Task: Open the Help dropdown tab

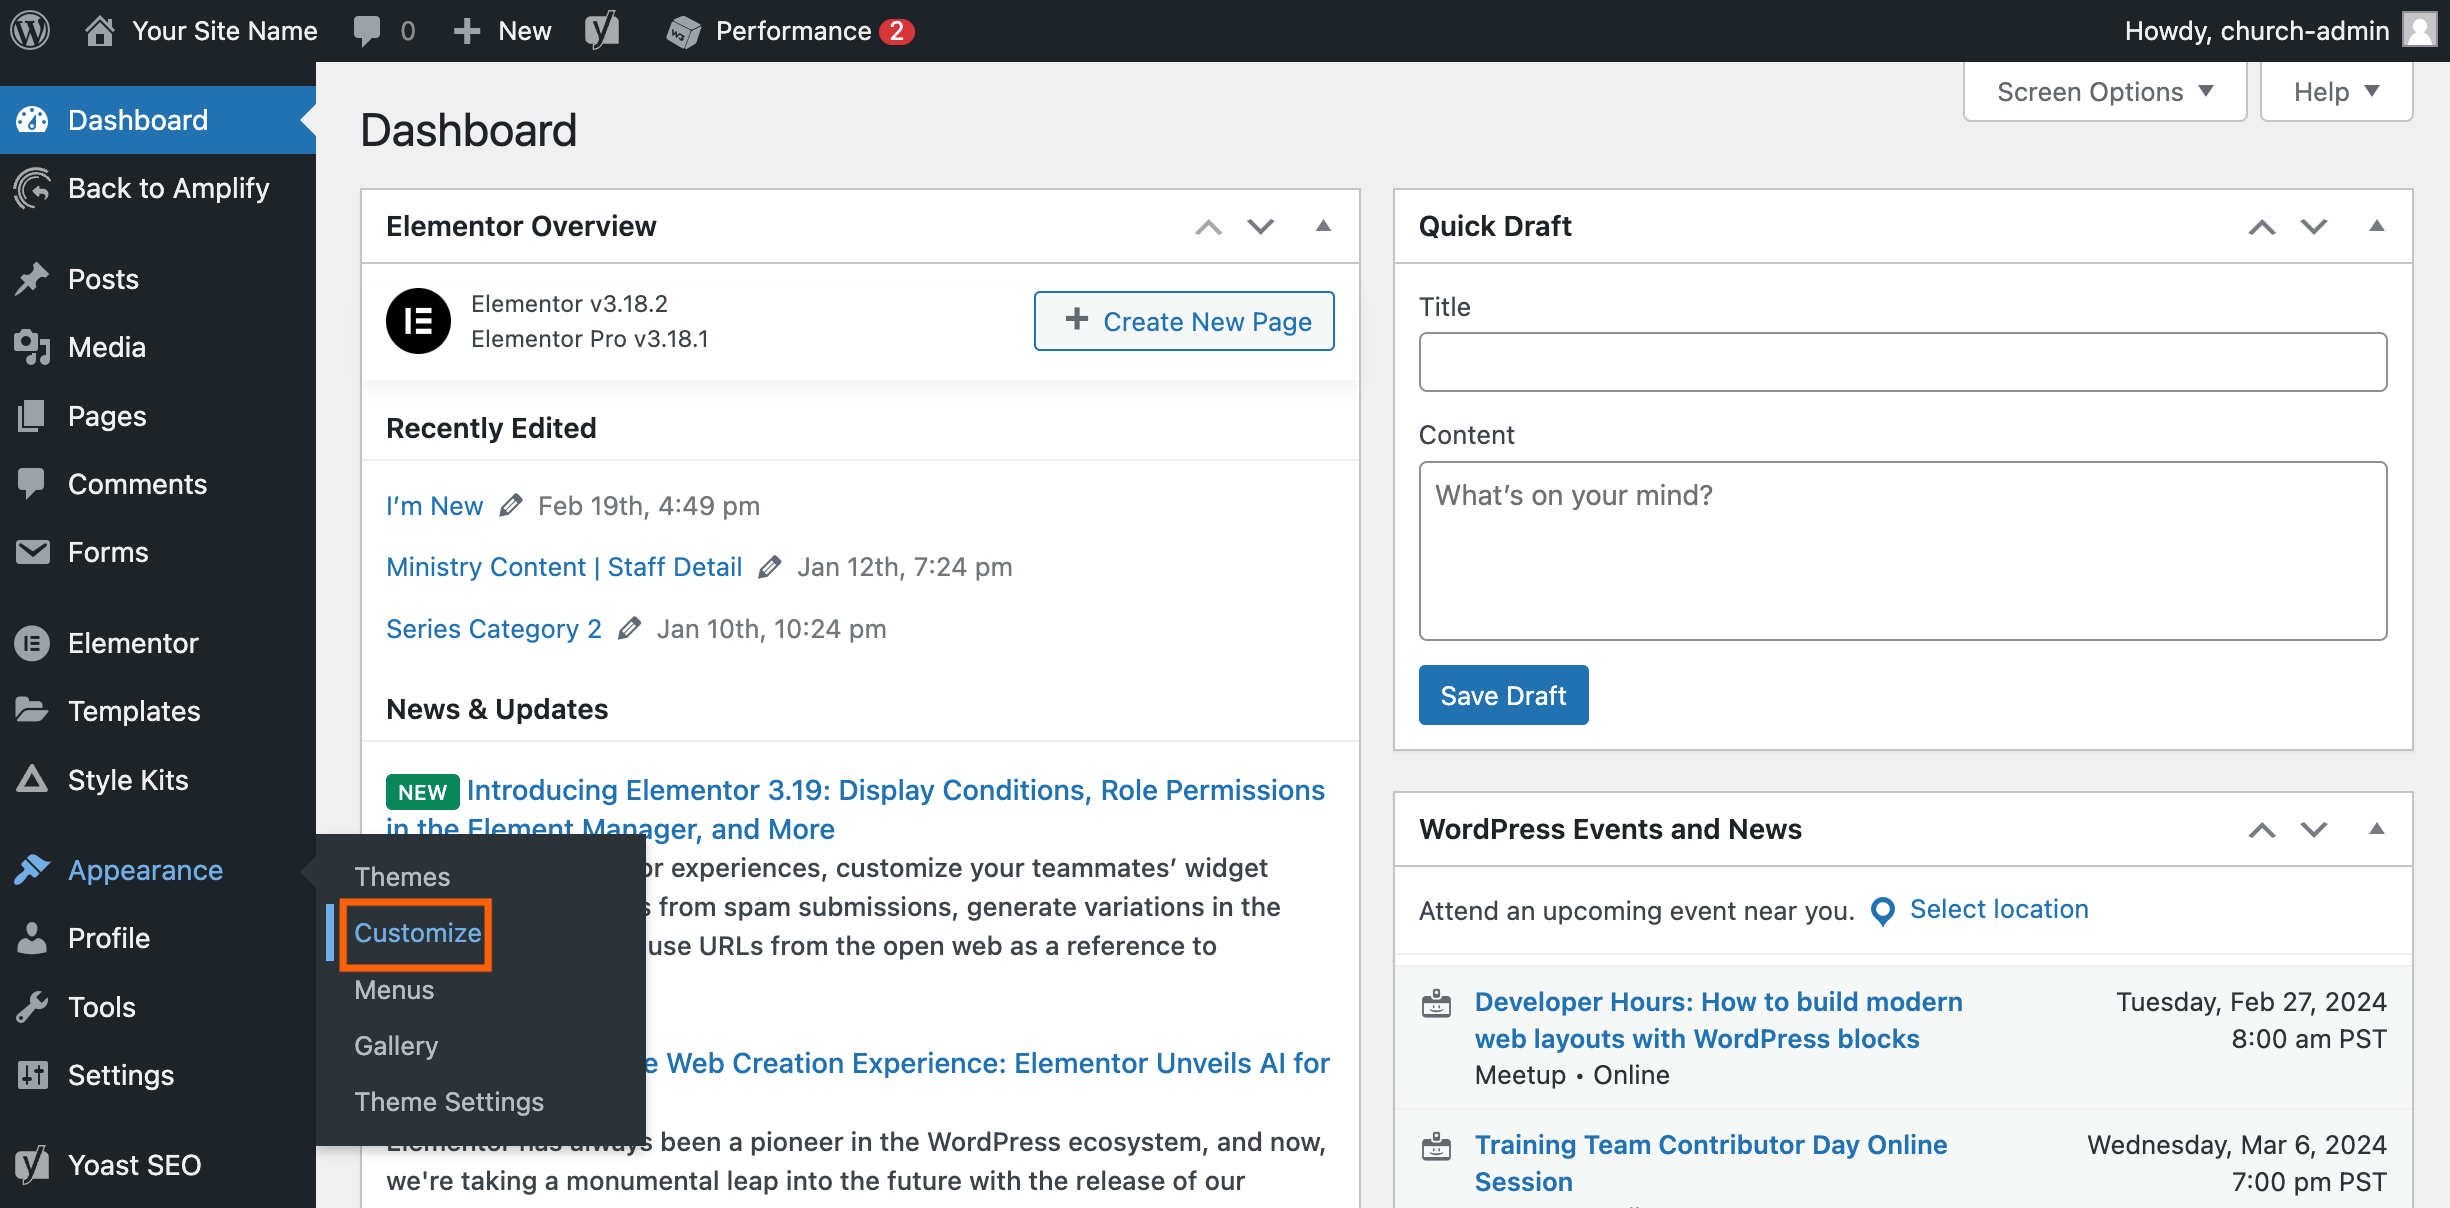Action: coord(2335,91)
